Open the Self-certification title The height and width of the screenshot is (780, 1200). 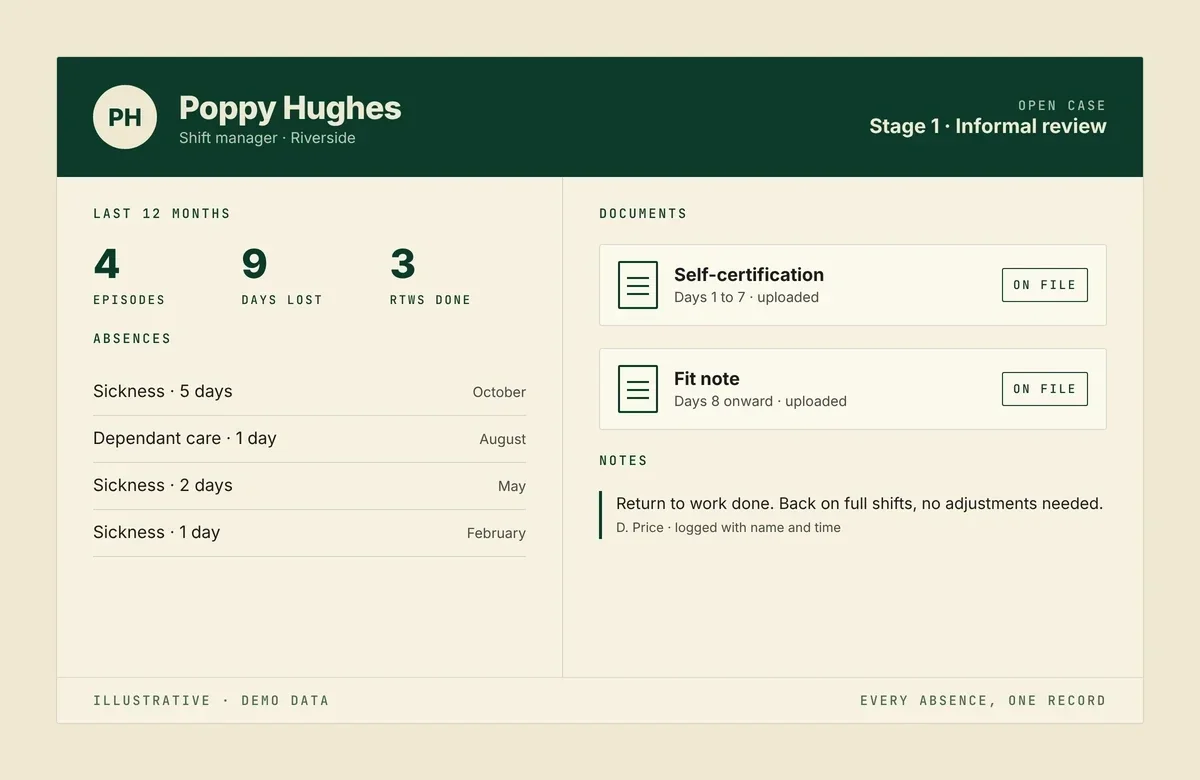(x=749, y=275)
